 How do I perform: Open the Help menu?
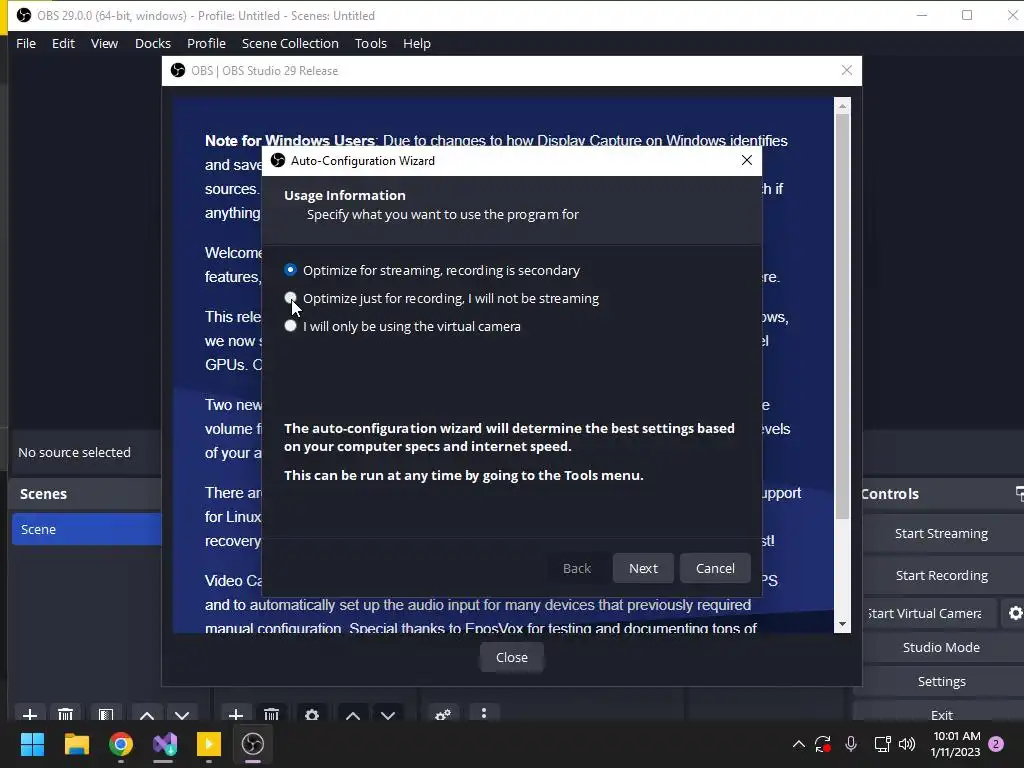417,43
